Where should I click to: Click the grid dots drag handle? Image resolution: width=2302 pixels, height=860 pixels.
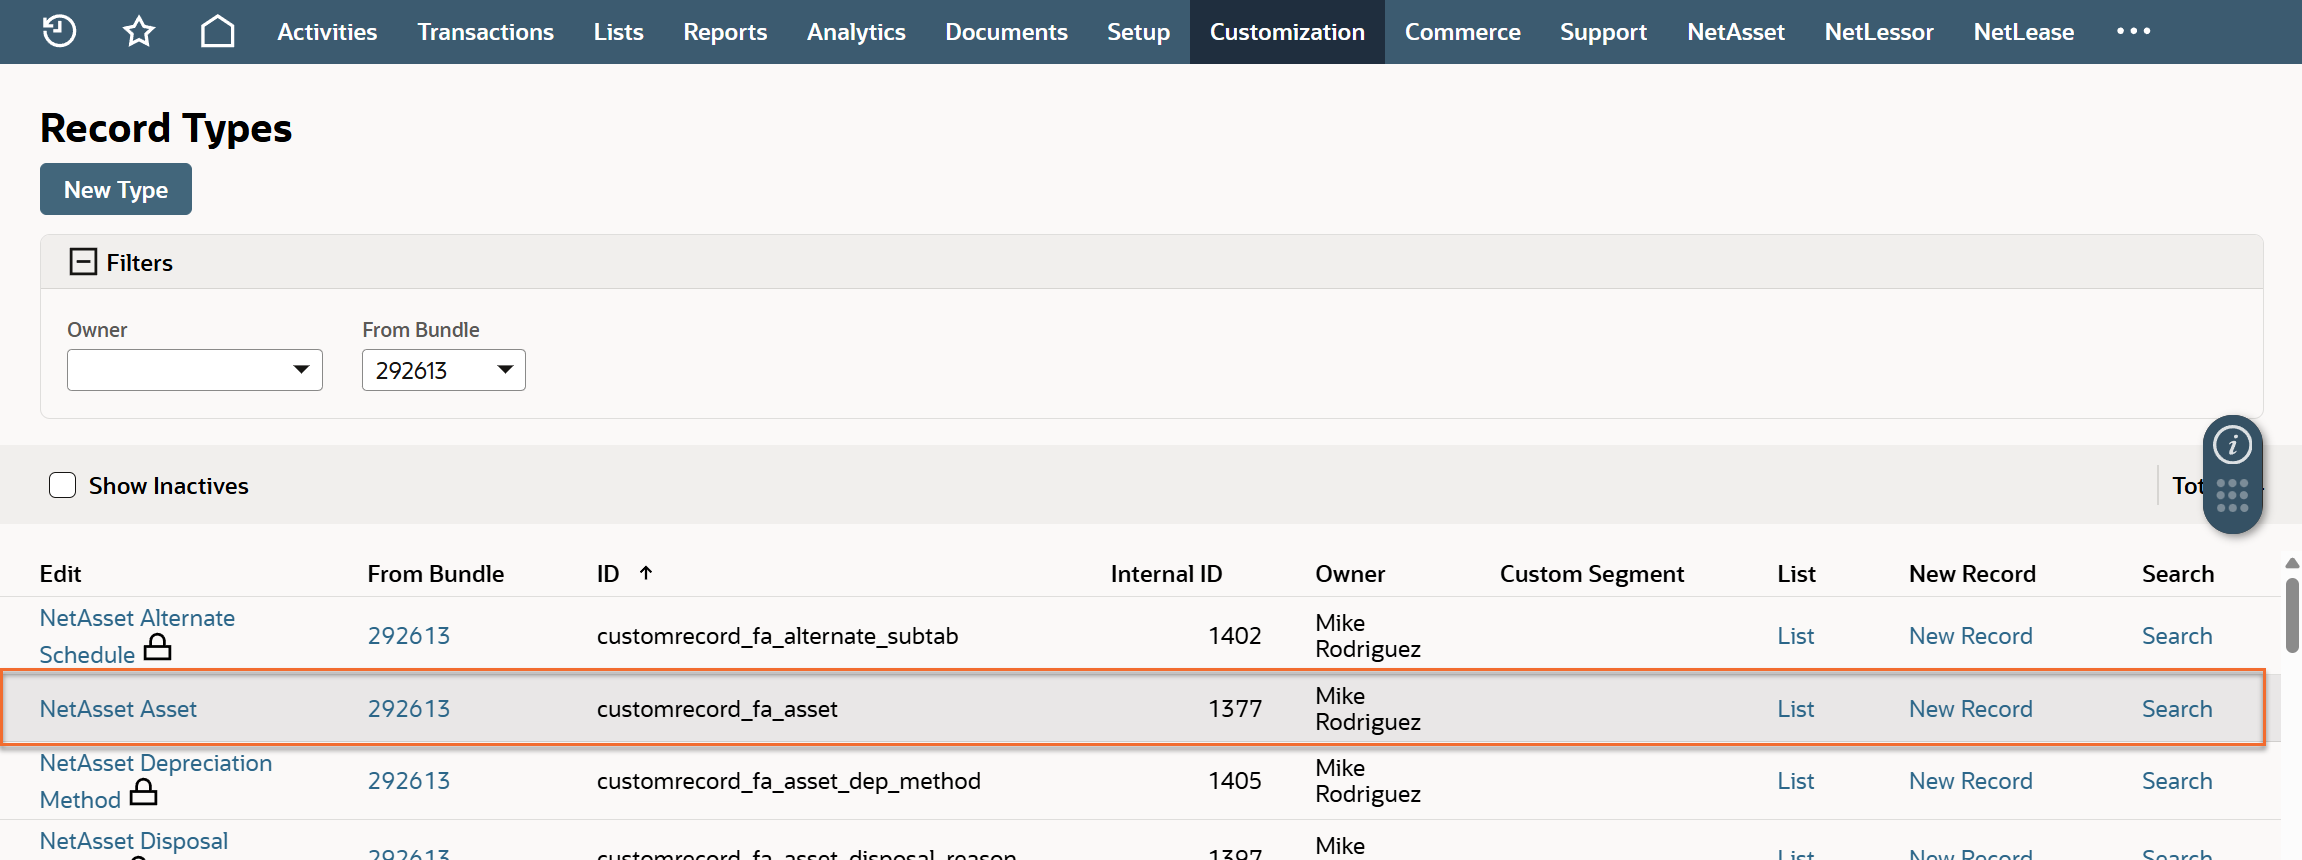click(x=2232, y=495)
